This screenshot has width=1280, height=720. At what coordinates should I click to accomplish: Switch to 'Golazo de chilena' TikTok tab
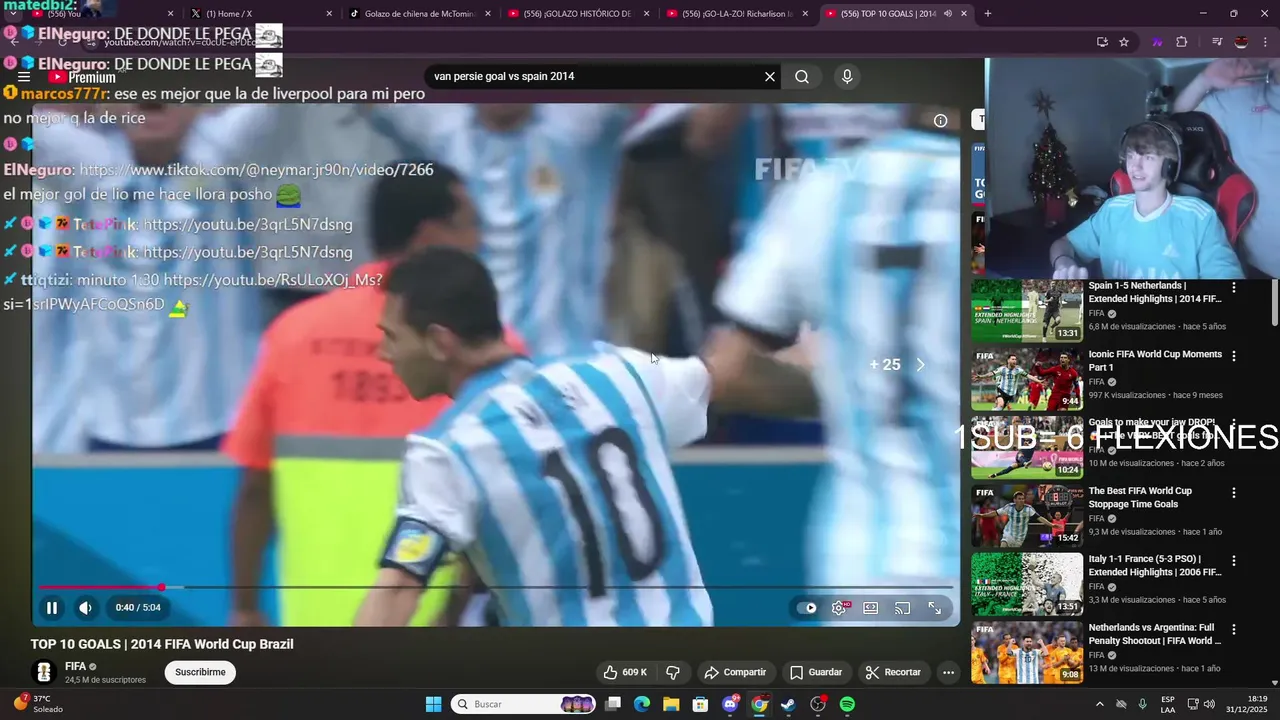click(x=421, y=14)
